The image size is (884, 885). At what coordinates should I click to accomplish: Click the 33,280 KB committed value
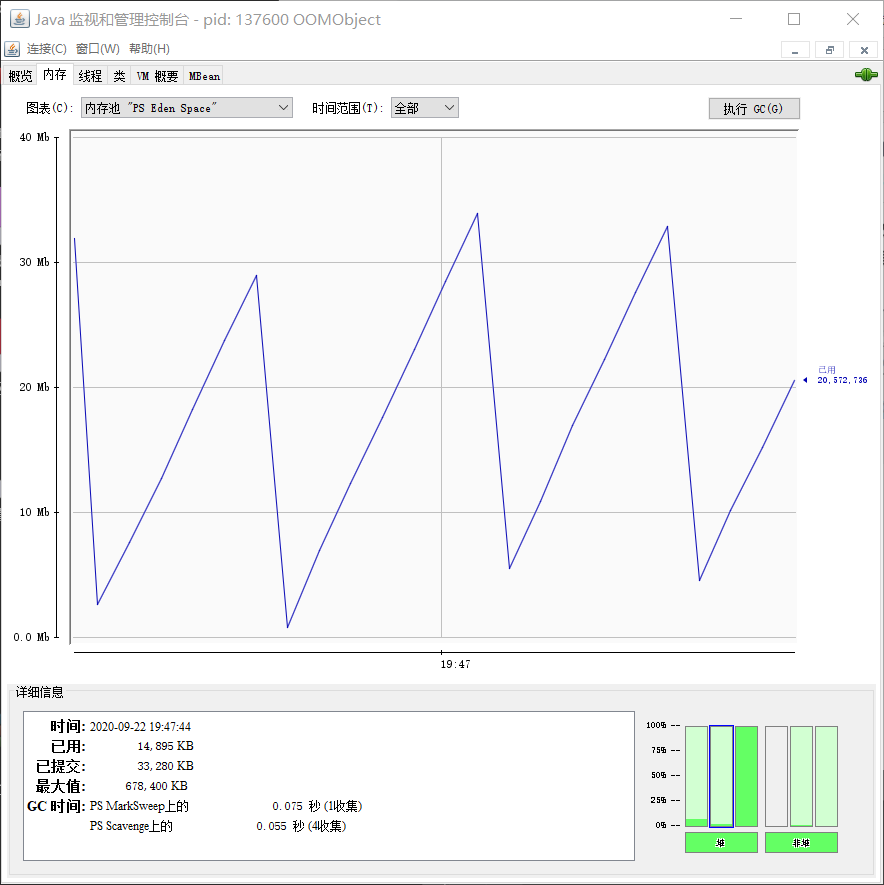point(165,766)
